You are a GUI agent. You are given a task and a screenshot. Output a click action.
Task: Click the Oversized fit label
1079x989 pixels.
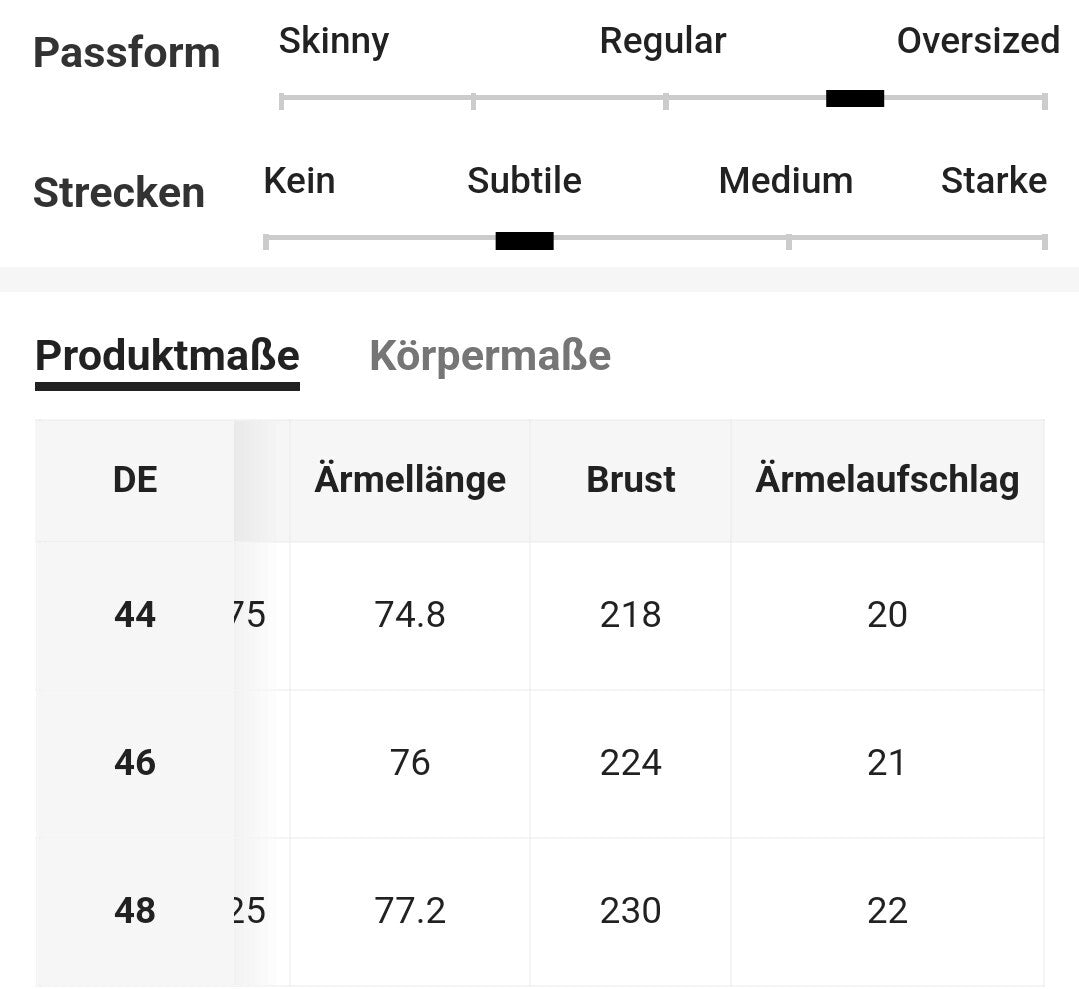977,41
